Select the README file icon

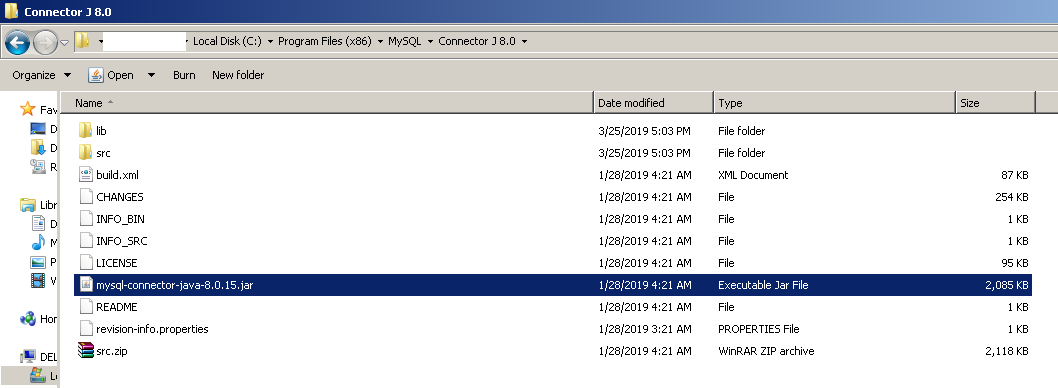click(x=85, y=307)
